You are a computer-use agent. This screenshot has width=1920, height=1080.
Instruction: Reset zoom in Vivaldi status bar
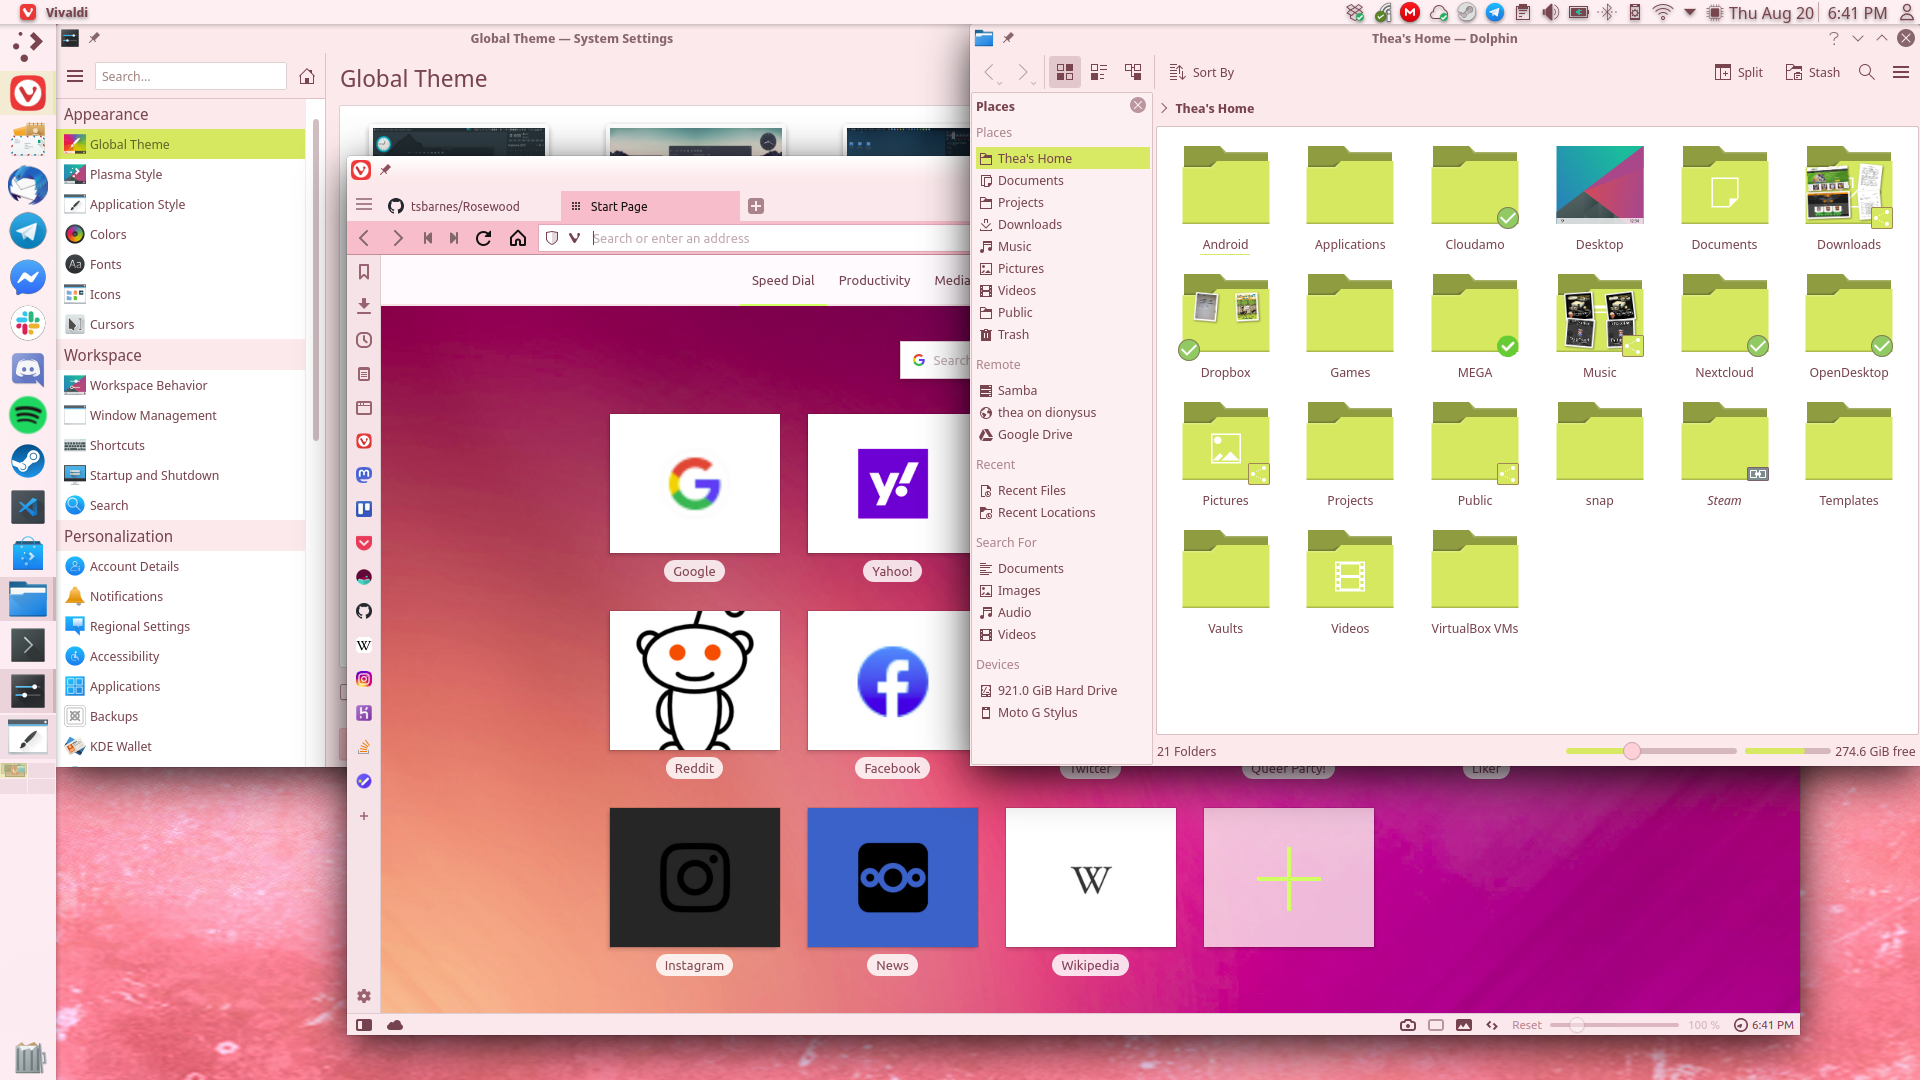coord(1526,1025)
